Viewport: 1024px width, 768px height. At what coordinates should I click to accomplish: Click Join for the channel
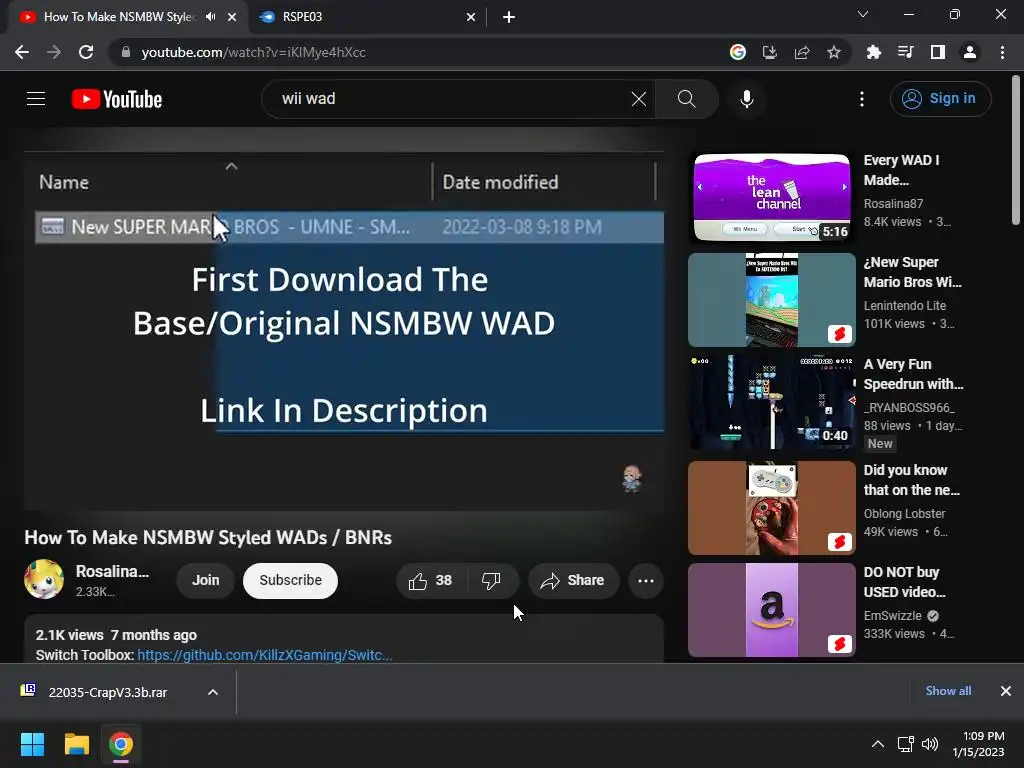(x=206, y=581)
